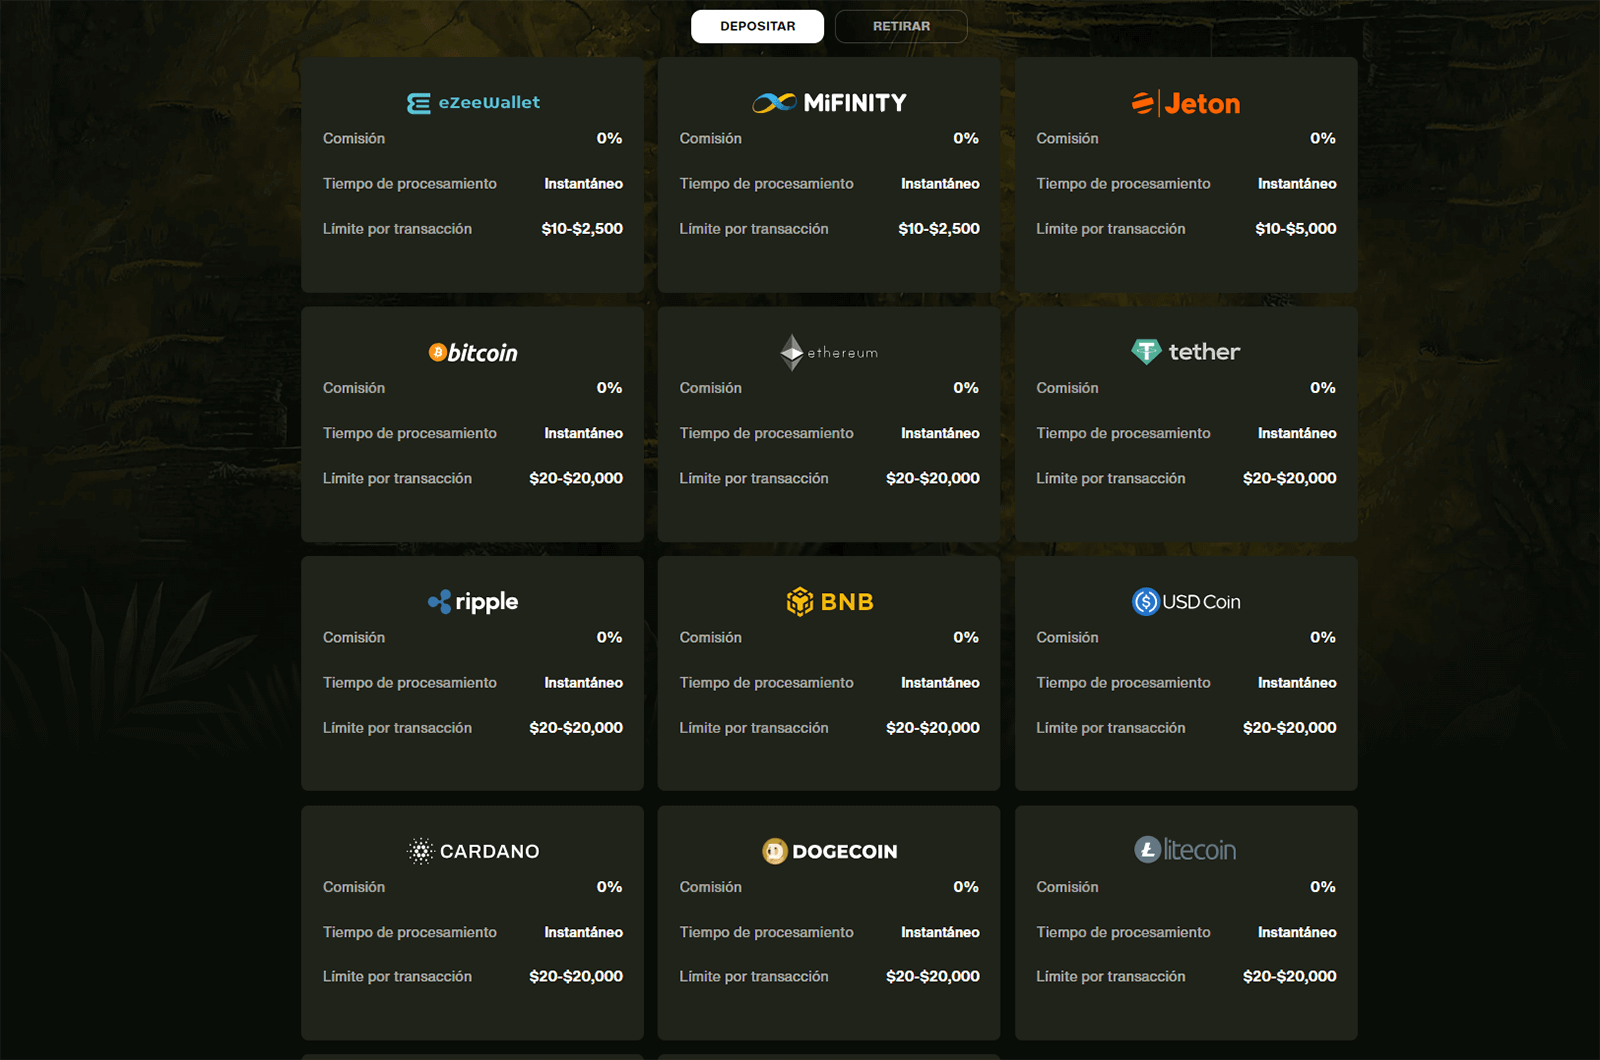
Task: Click the CARDANO 0% commission value
Action: tap(610, 887)
